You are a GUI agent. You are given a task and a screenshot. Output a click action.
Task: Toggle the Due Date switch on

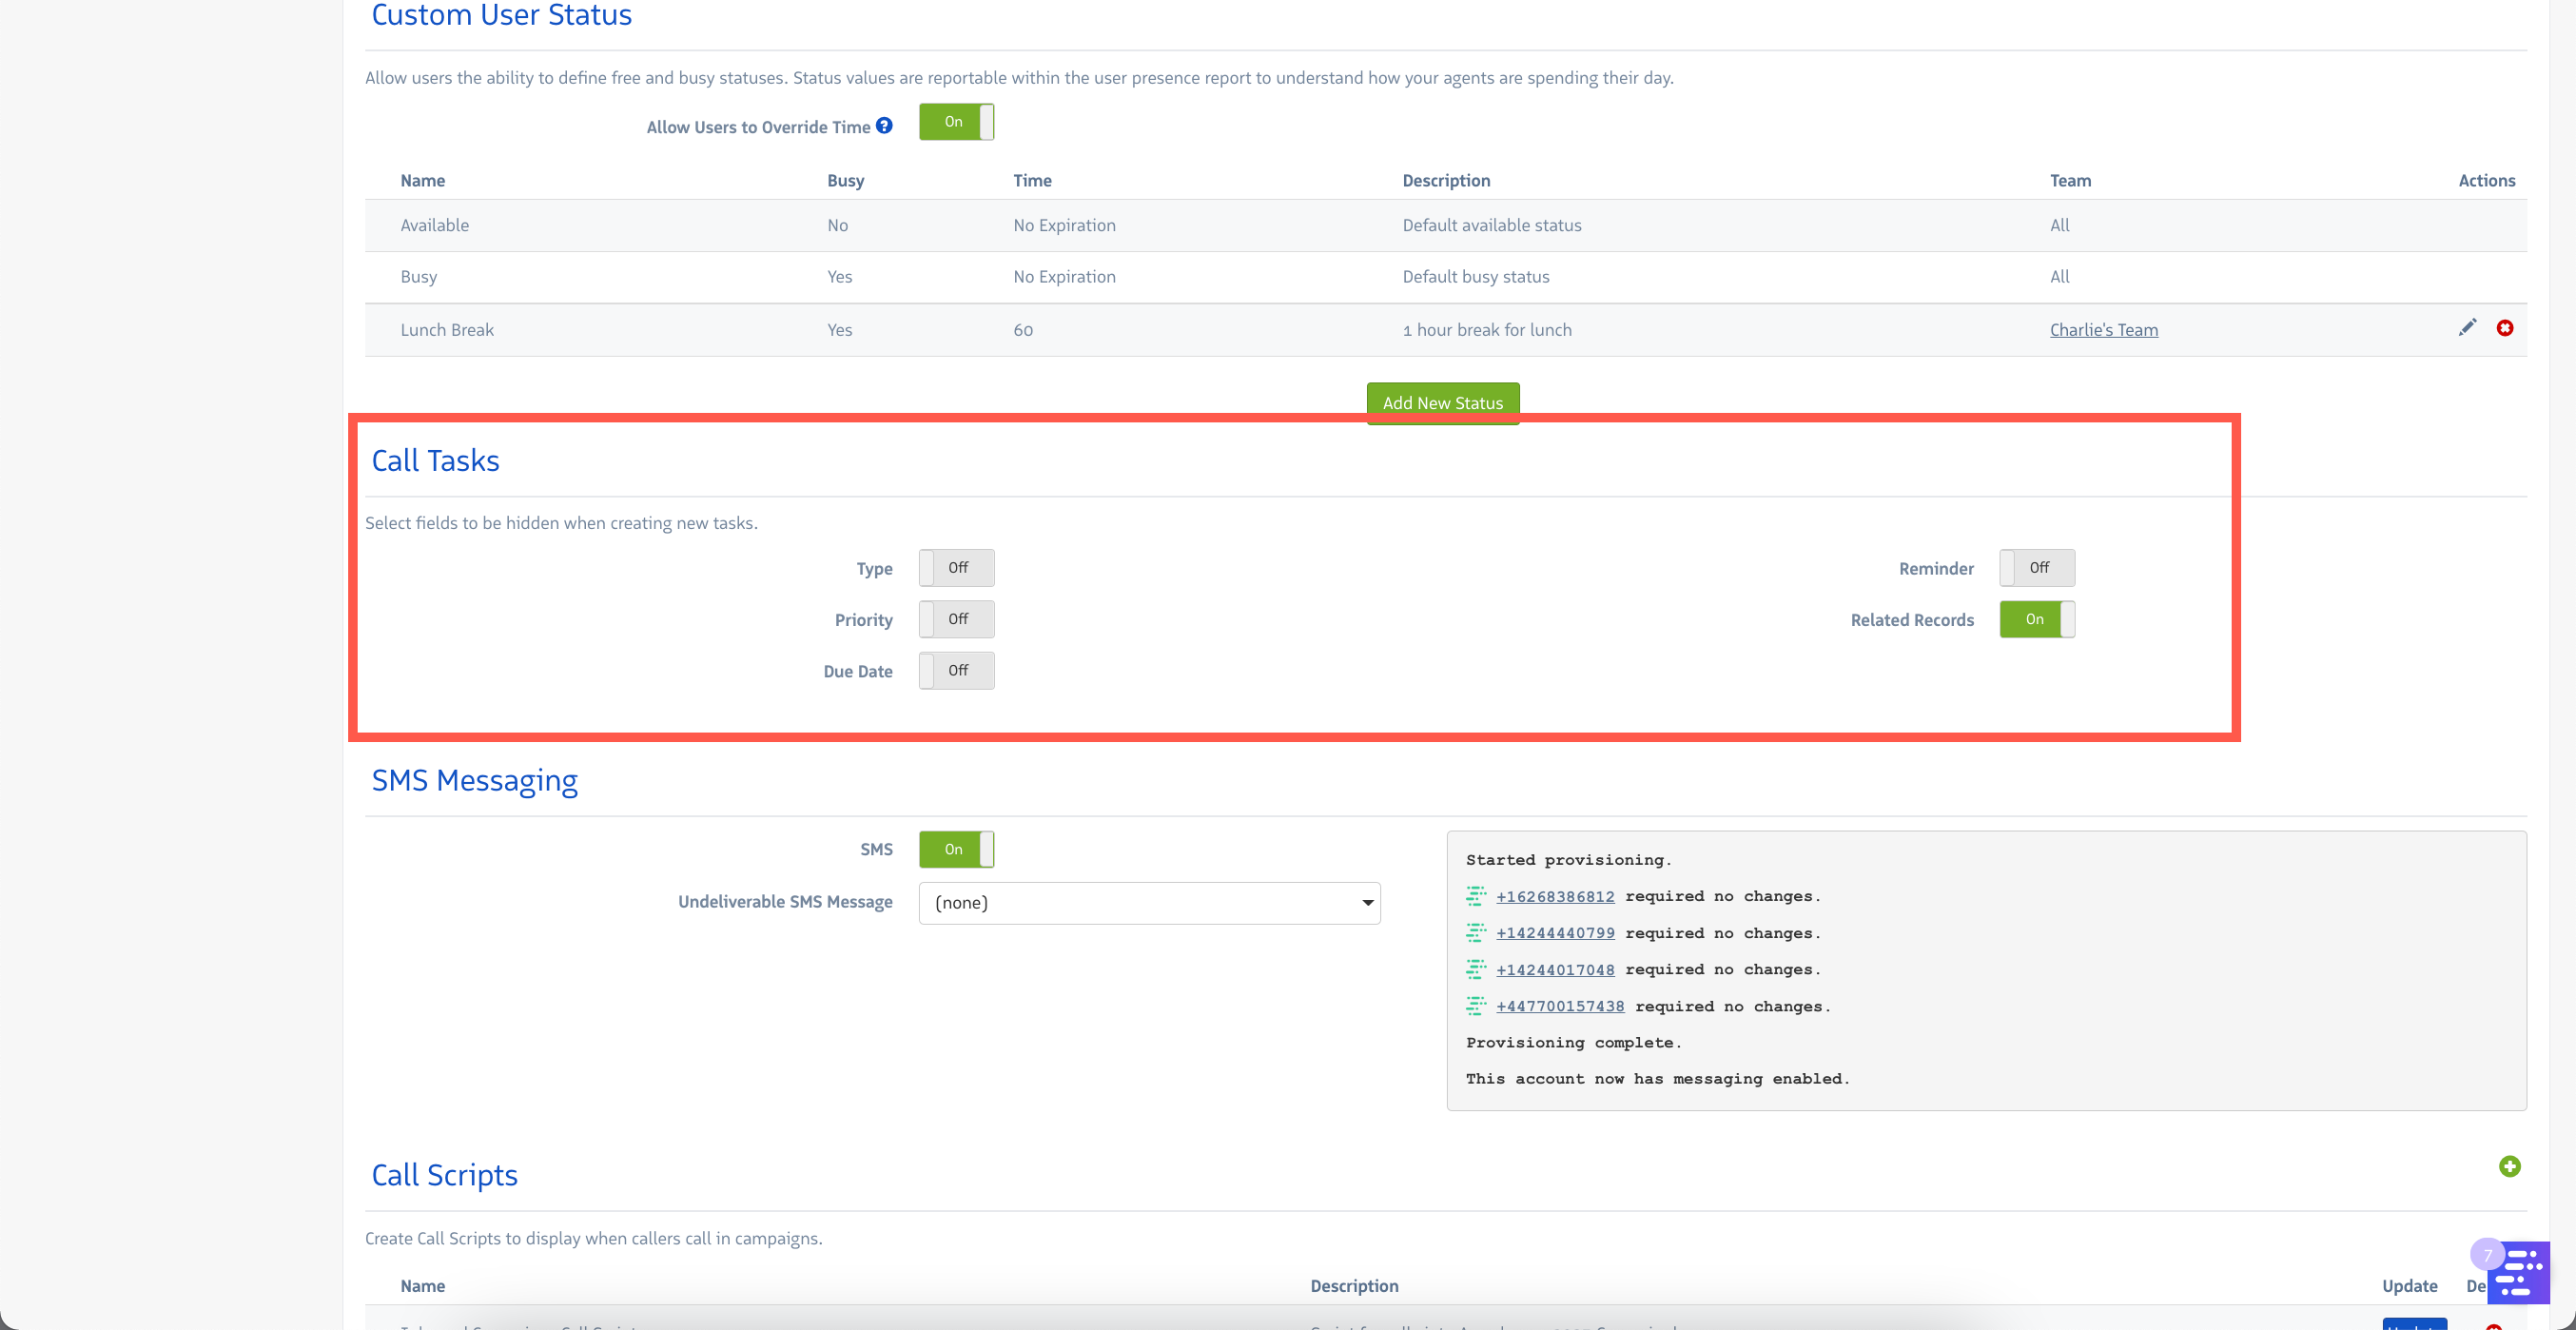click(956, 671)
